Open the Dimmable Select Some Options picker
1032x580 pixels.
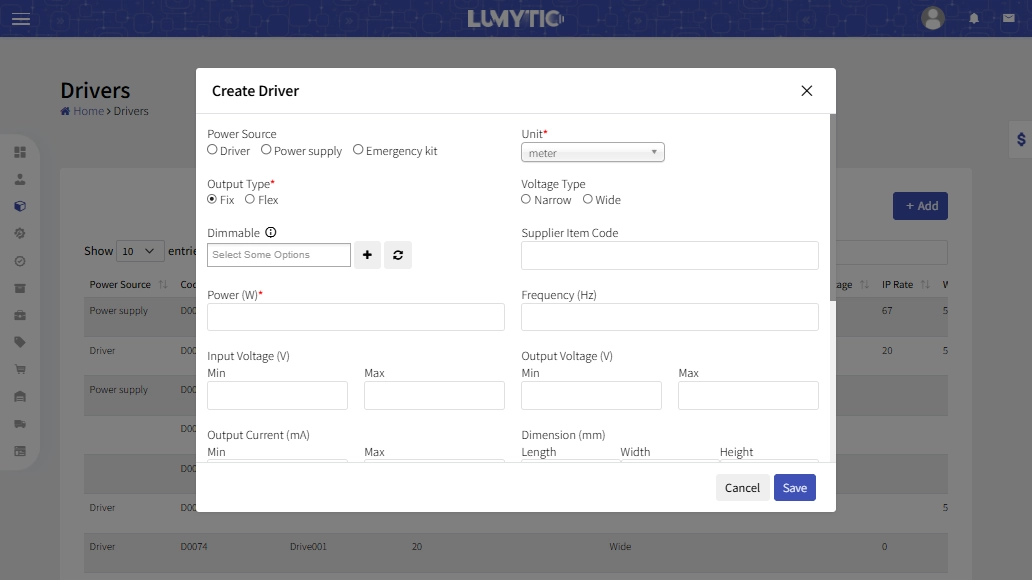[x=278, y=255]
